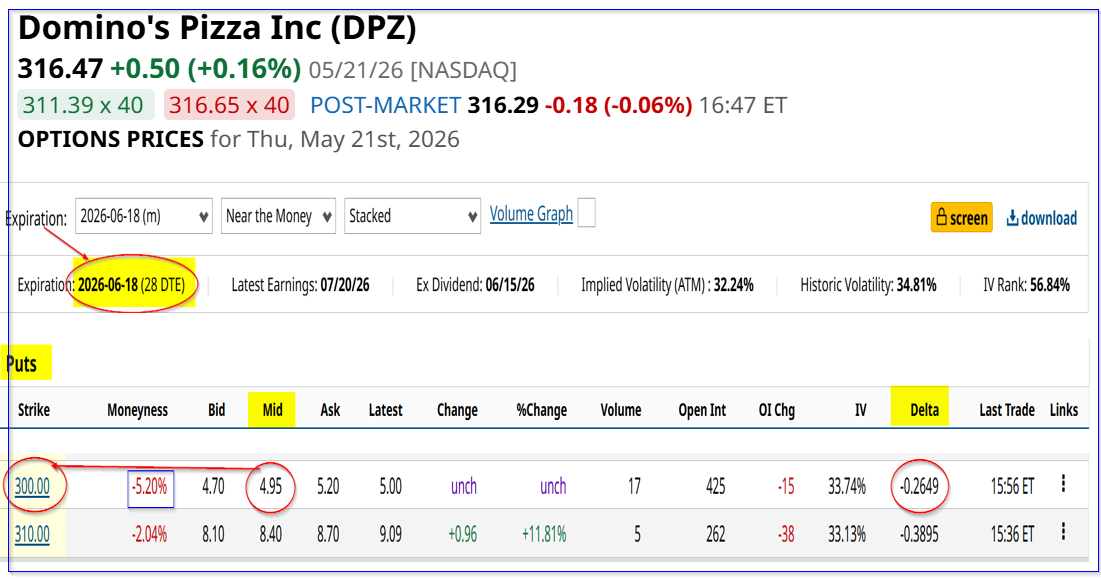The height and width of the screenshot is (579, 1101).
Task: Click the IV Rank 56.84% value
Action: pyautogui.click(x=1050, y=285)
